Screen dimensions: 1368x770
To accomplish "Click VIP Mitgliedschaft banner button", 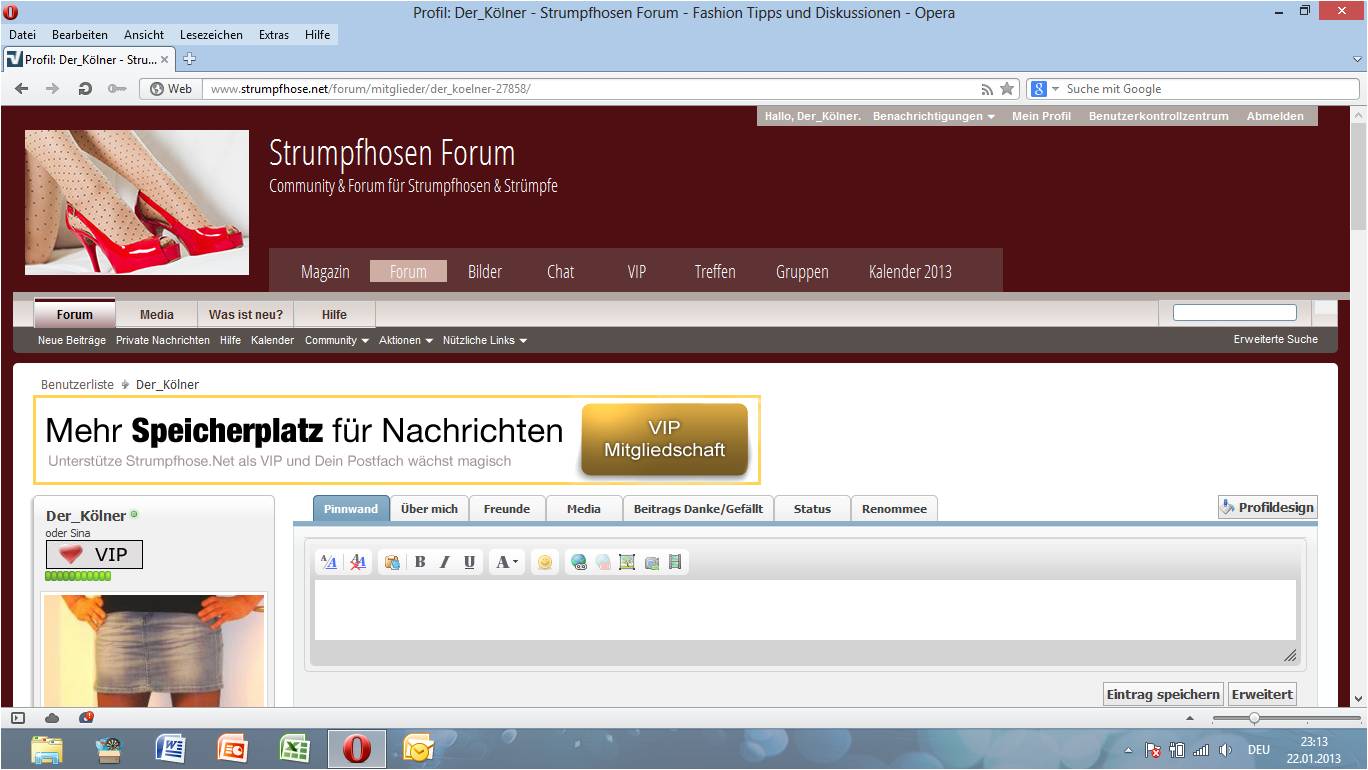I will click(x=664, y=439).
